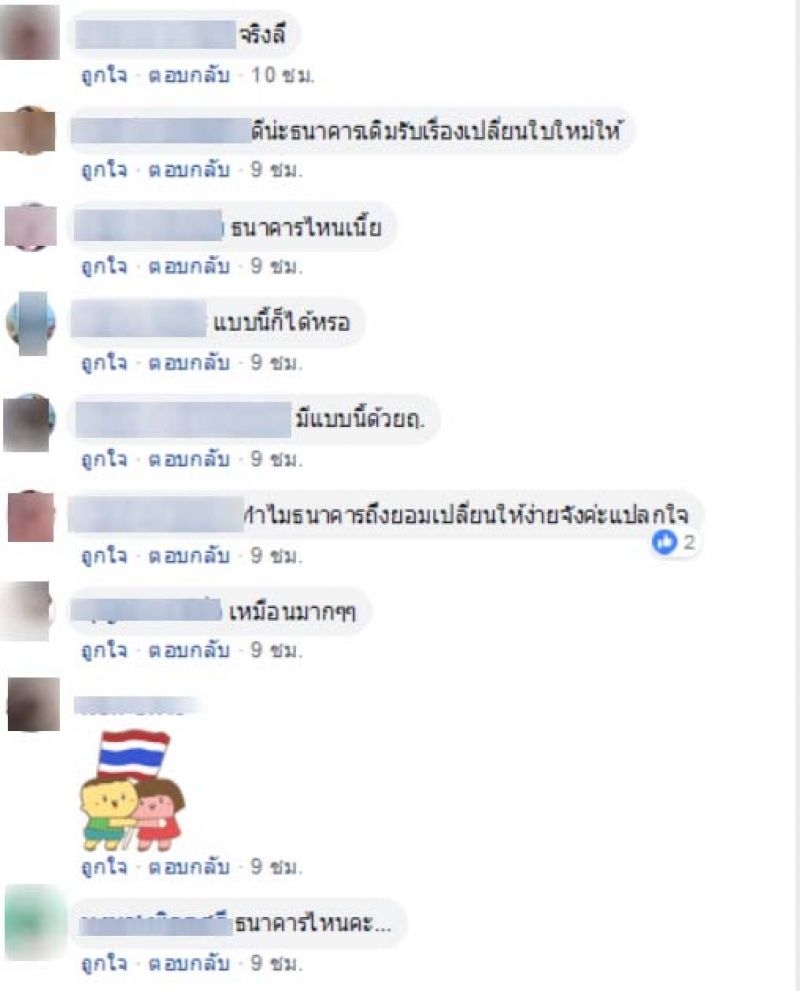
Task: Click ถูกใจ under the flag sticker comment
Action: (104, 866)
